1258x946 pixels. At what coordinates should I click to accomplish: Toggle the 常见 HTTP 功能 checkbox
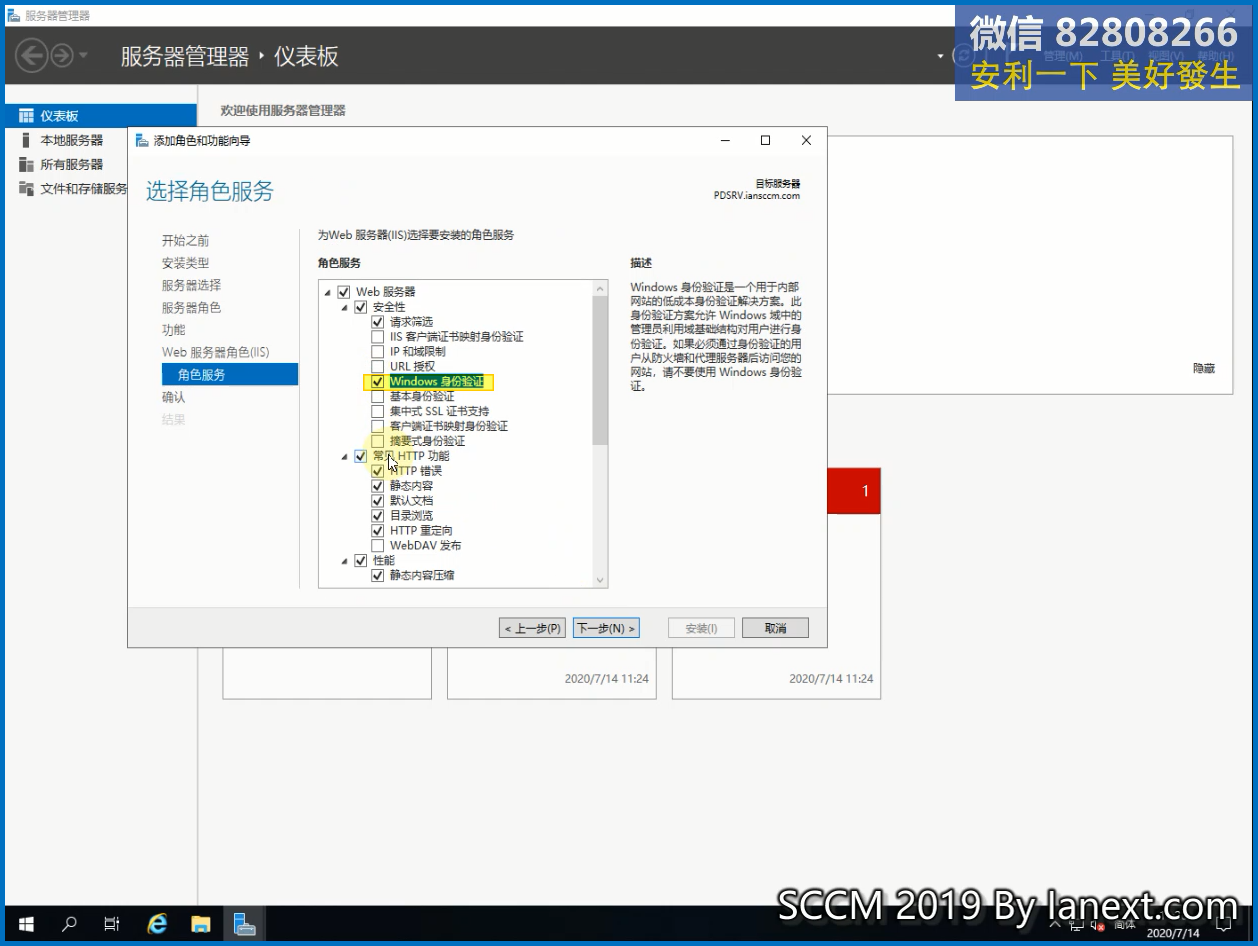361,456
